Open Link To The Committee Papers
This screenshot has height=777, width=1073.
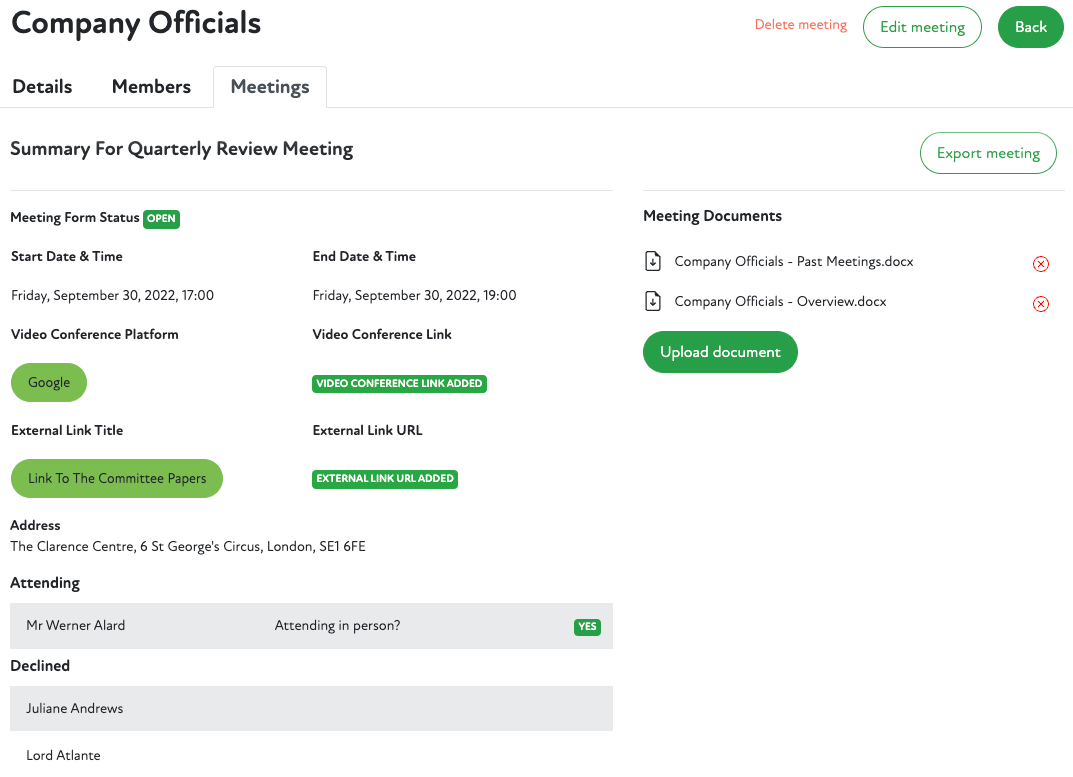(x=117, y=478)
